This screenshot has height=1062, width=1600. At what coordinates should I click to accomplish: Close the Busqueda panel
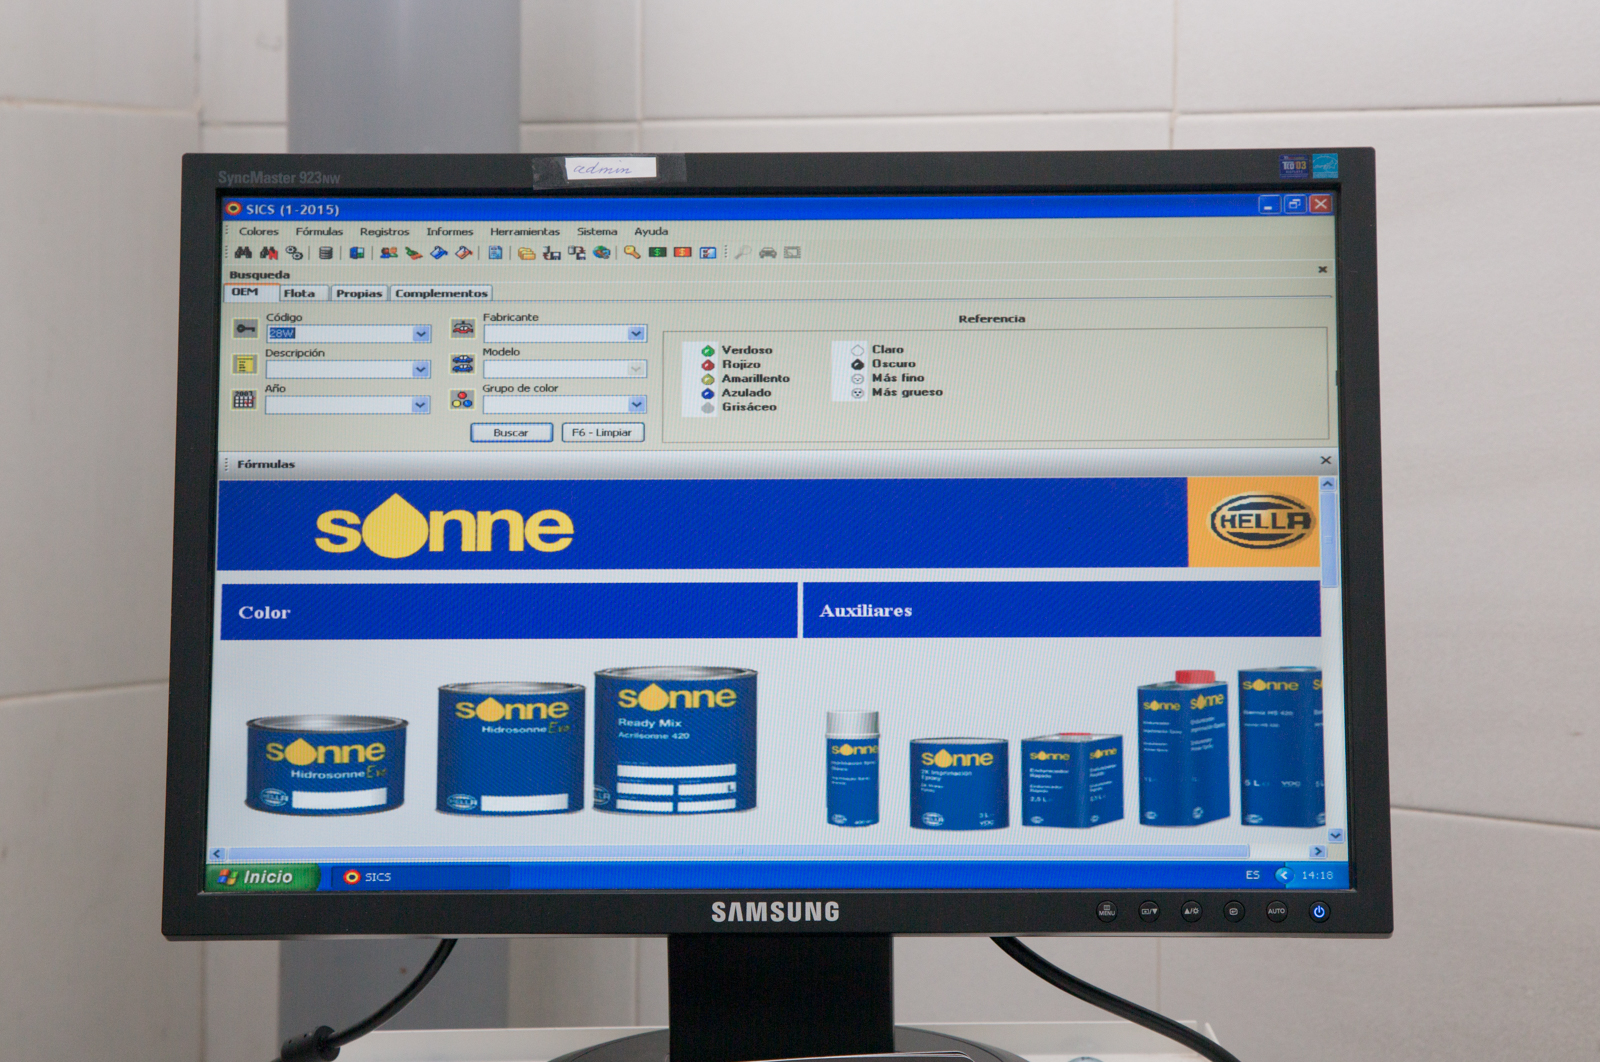coord(1322,270)
